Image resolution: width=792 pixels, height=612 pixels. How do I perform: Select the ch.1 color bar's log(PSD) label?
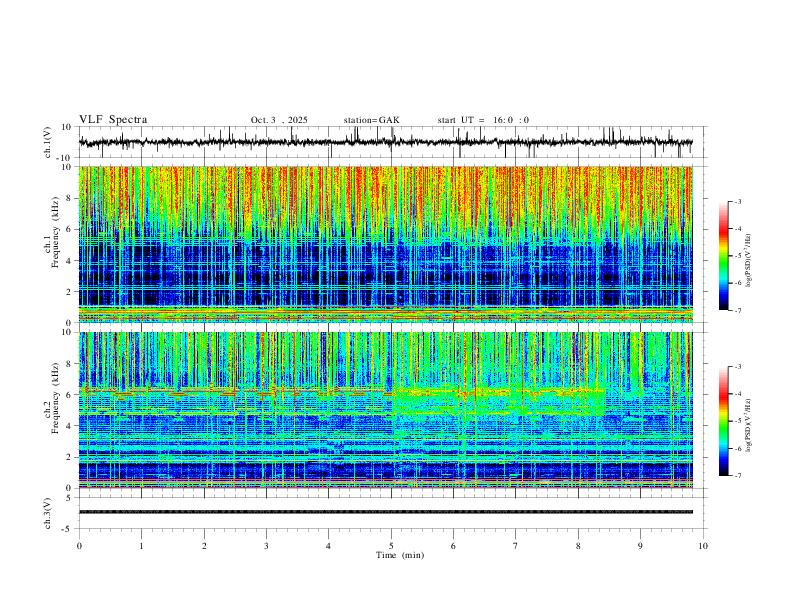coord(749,261)
